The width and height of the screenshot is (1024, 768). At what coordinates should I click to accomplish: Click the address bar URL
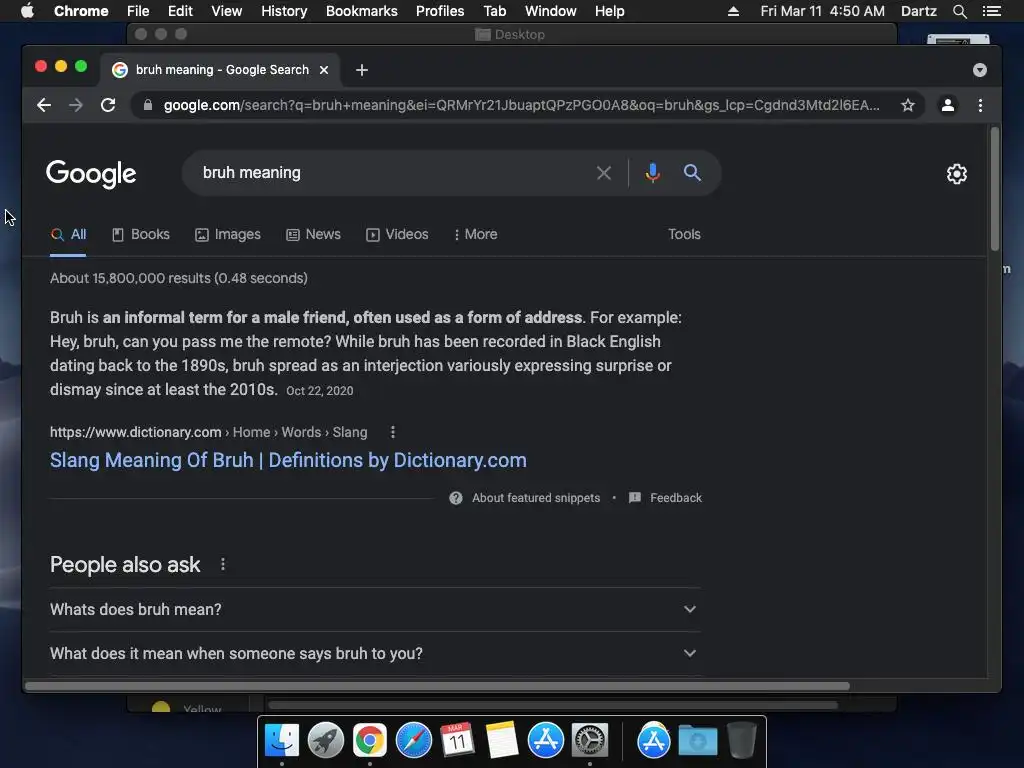[x=521, y=105]
